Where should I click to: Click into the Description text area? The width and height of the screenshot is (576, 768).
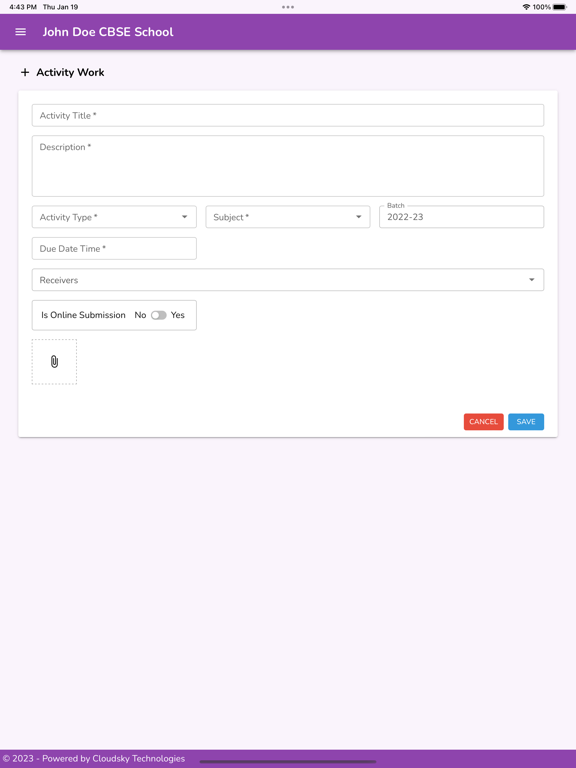pyautogui.click(x=288, y=166)
